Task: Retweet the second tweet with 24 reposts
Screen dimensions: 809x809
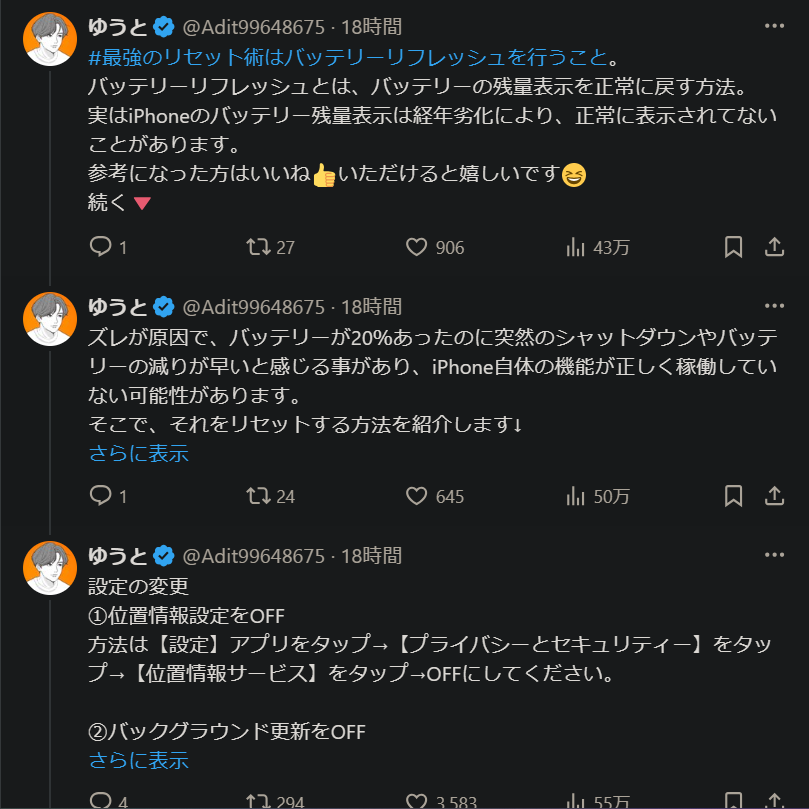Action: [x=259, y=495]
